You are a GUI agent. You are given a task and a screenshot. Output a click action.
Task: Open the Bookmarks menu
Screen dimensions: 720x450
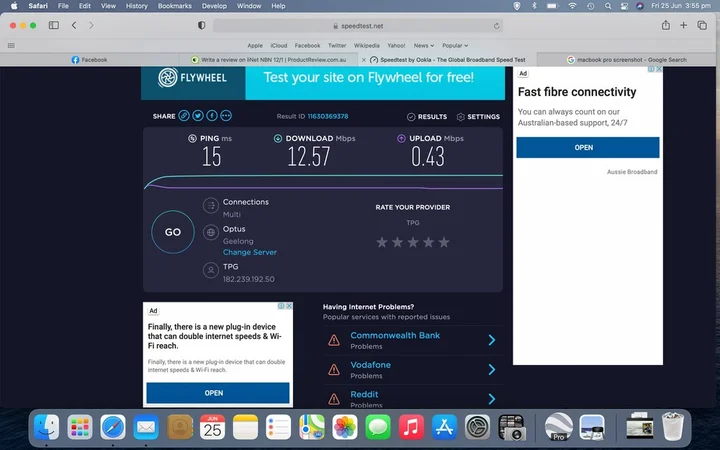174,6
